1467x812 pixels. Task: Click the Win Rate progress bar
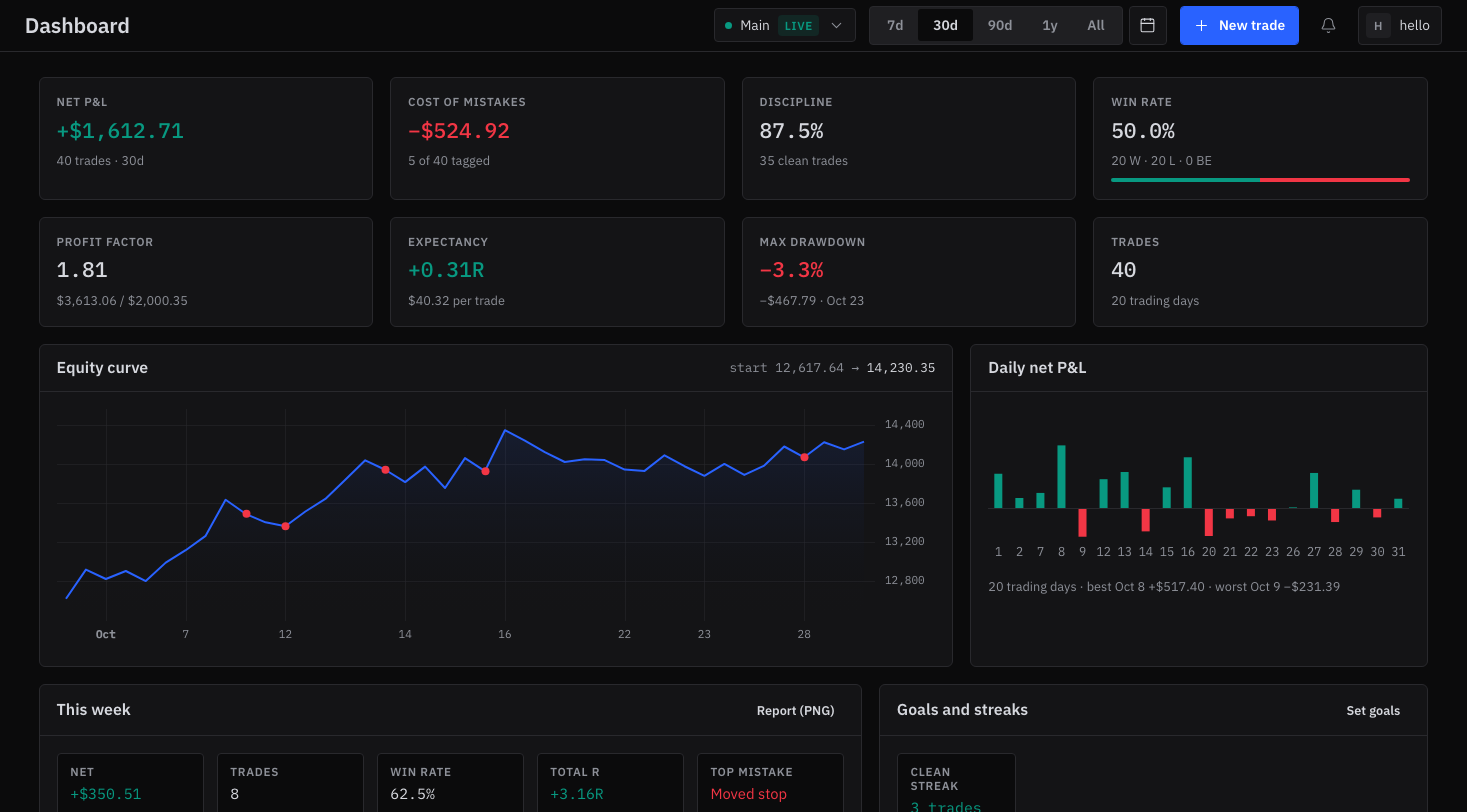tap(1260, 180)
